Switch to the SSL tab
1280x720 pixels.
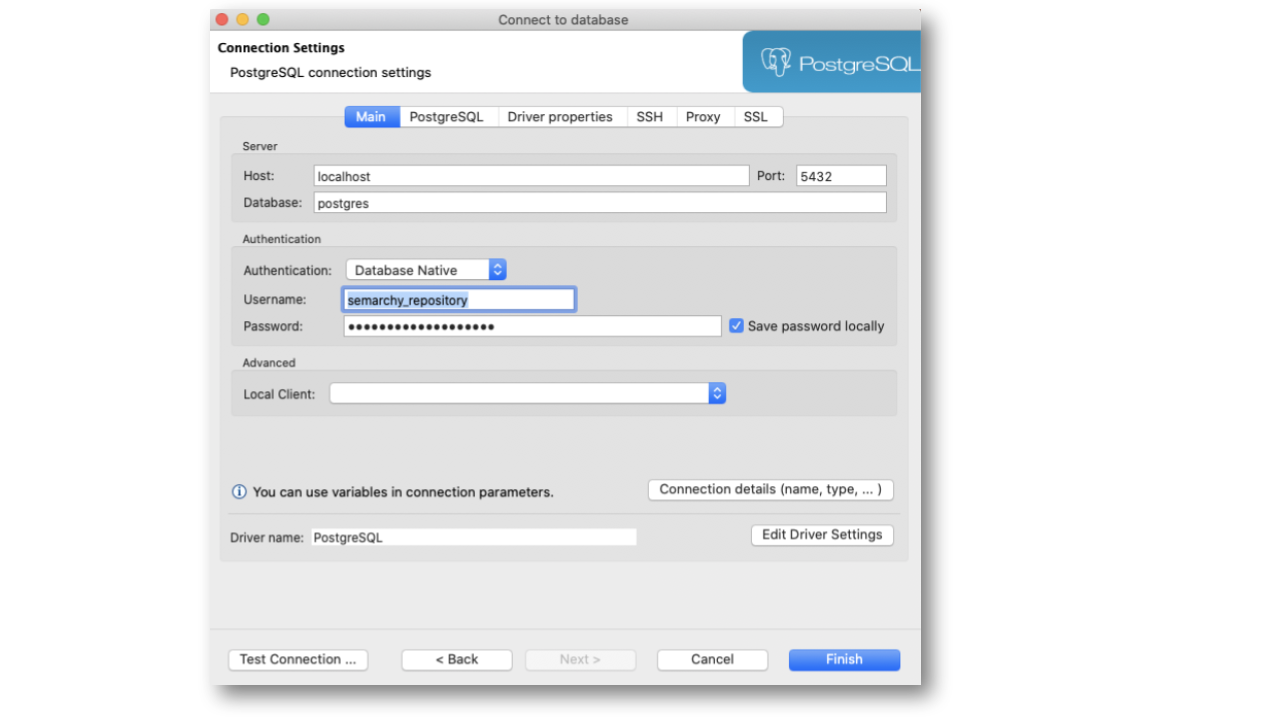click(x=756, y=117)
